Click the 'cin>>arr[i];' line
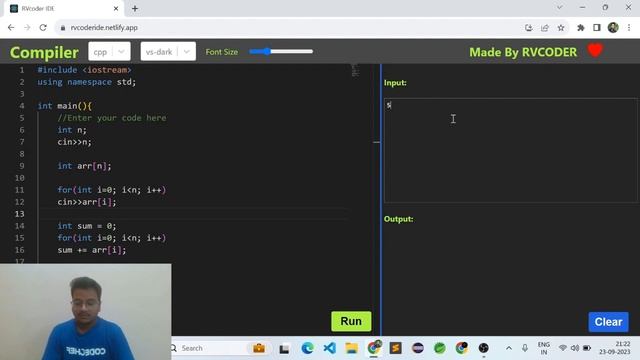 click(87, 202)
